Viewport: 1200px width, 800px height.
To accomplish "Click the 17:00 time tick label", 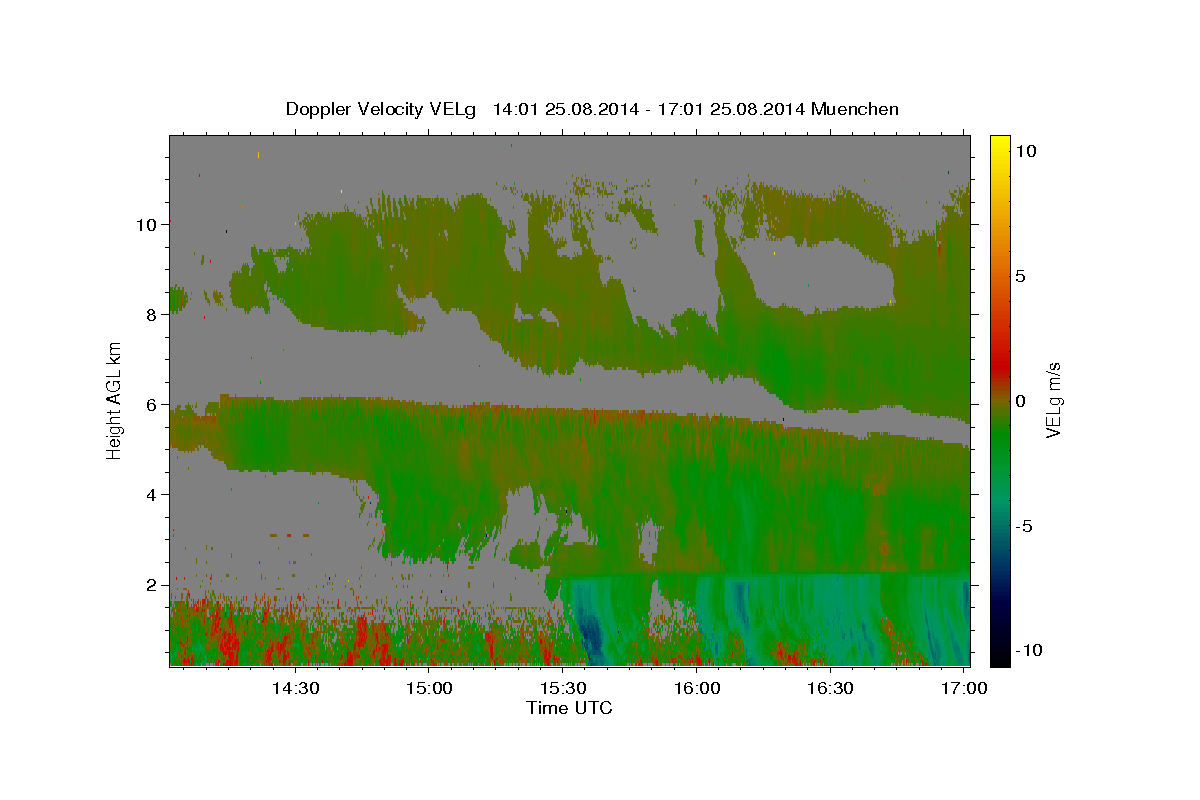I will [964, 689].
